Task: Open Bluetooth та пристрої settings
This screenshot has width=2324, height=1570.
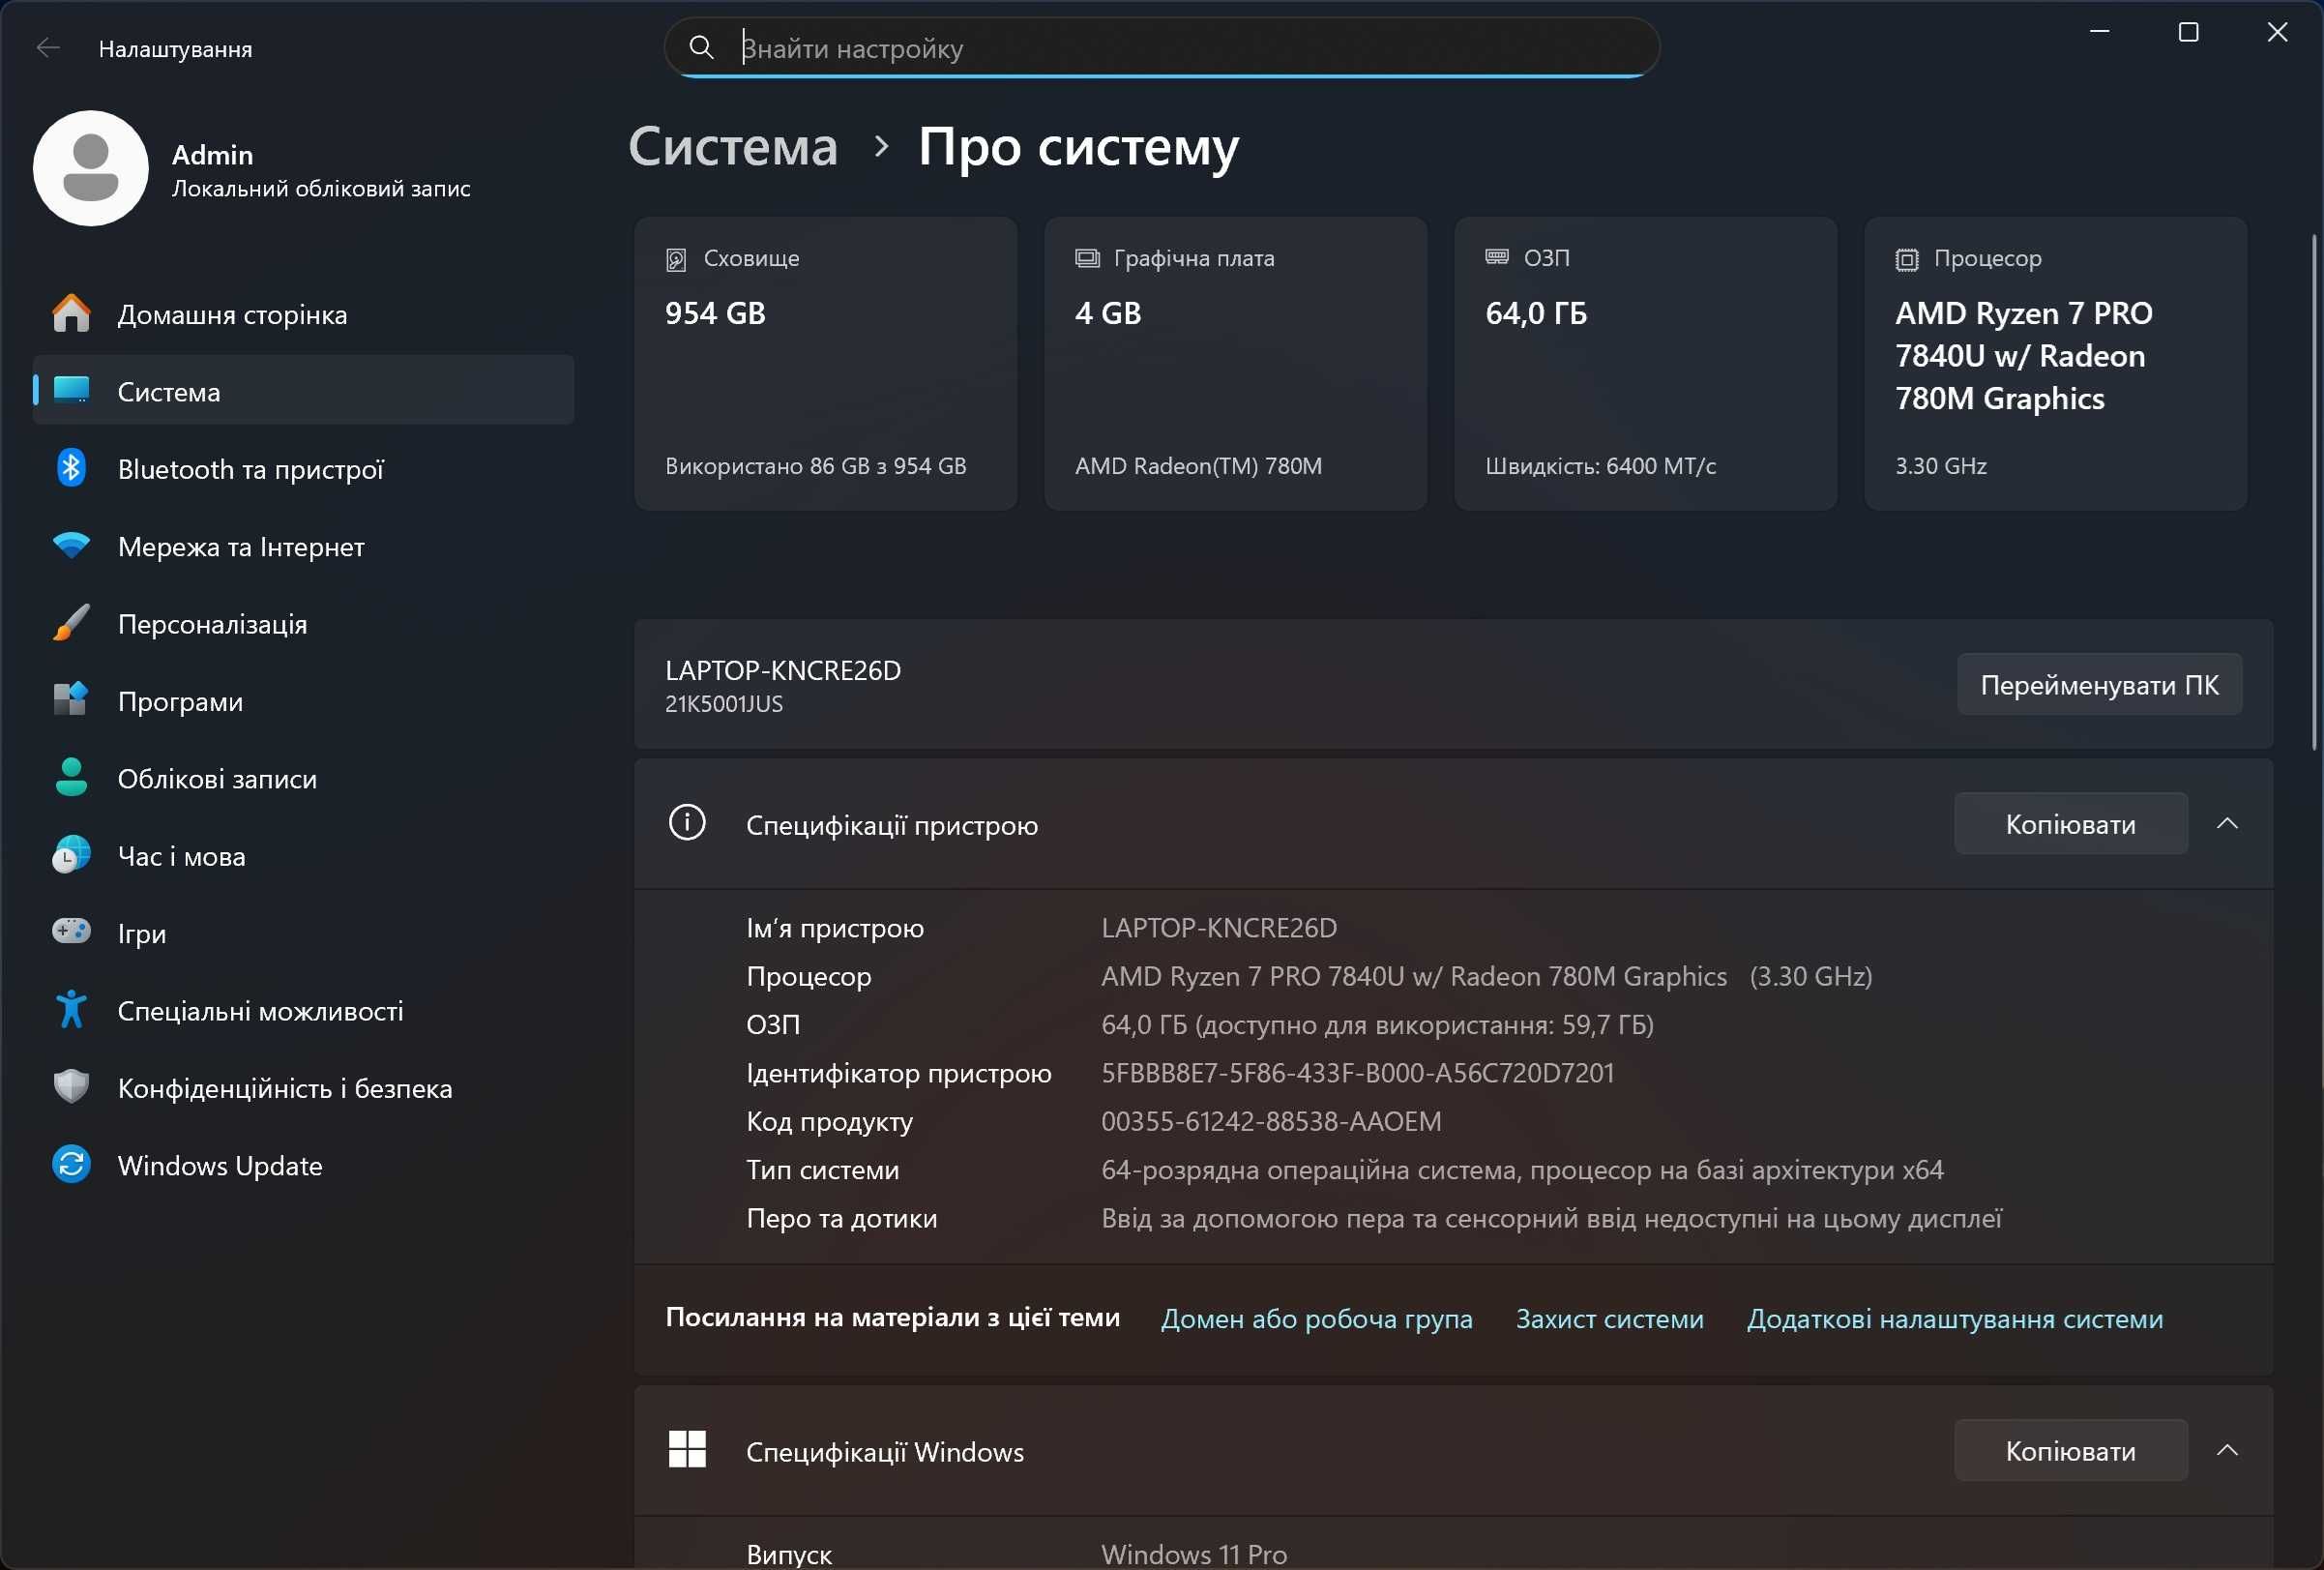Action: point(303,468)
